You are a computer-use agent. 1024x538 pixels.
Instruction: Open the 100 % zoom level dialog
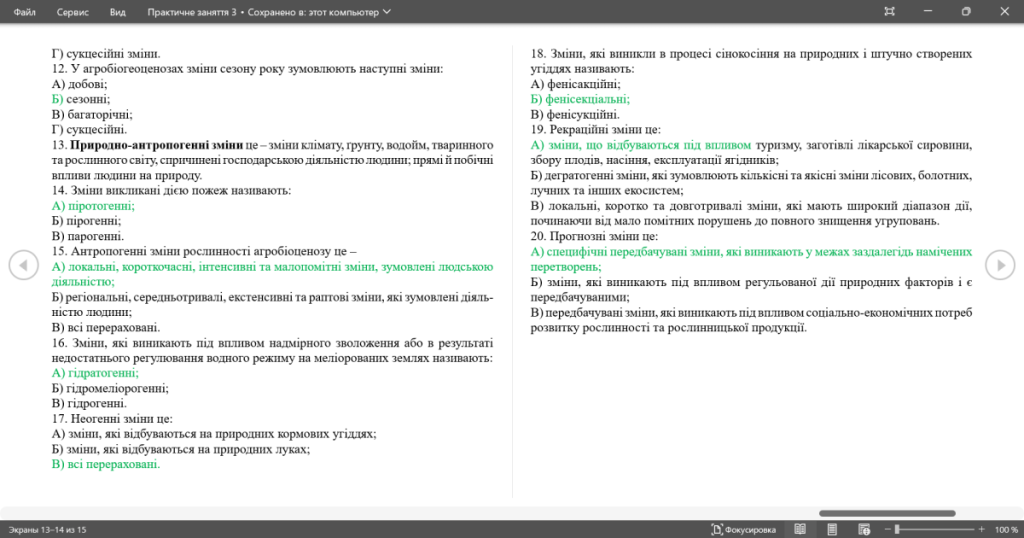pyautogui.click(x=1006, y=530)
